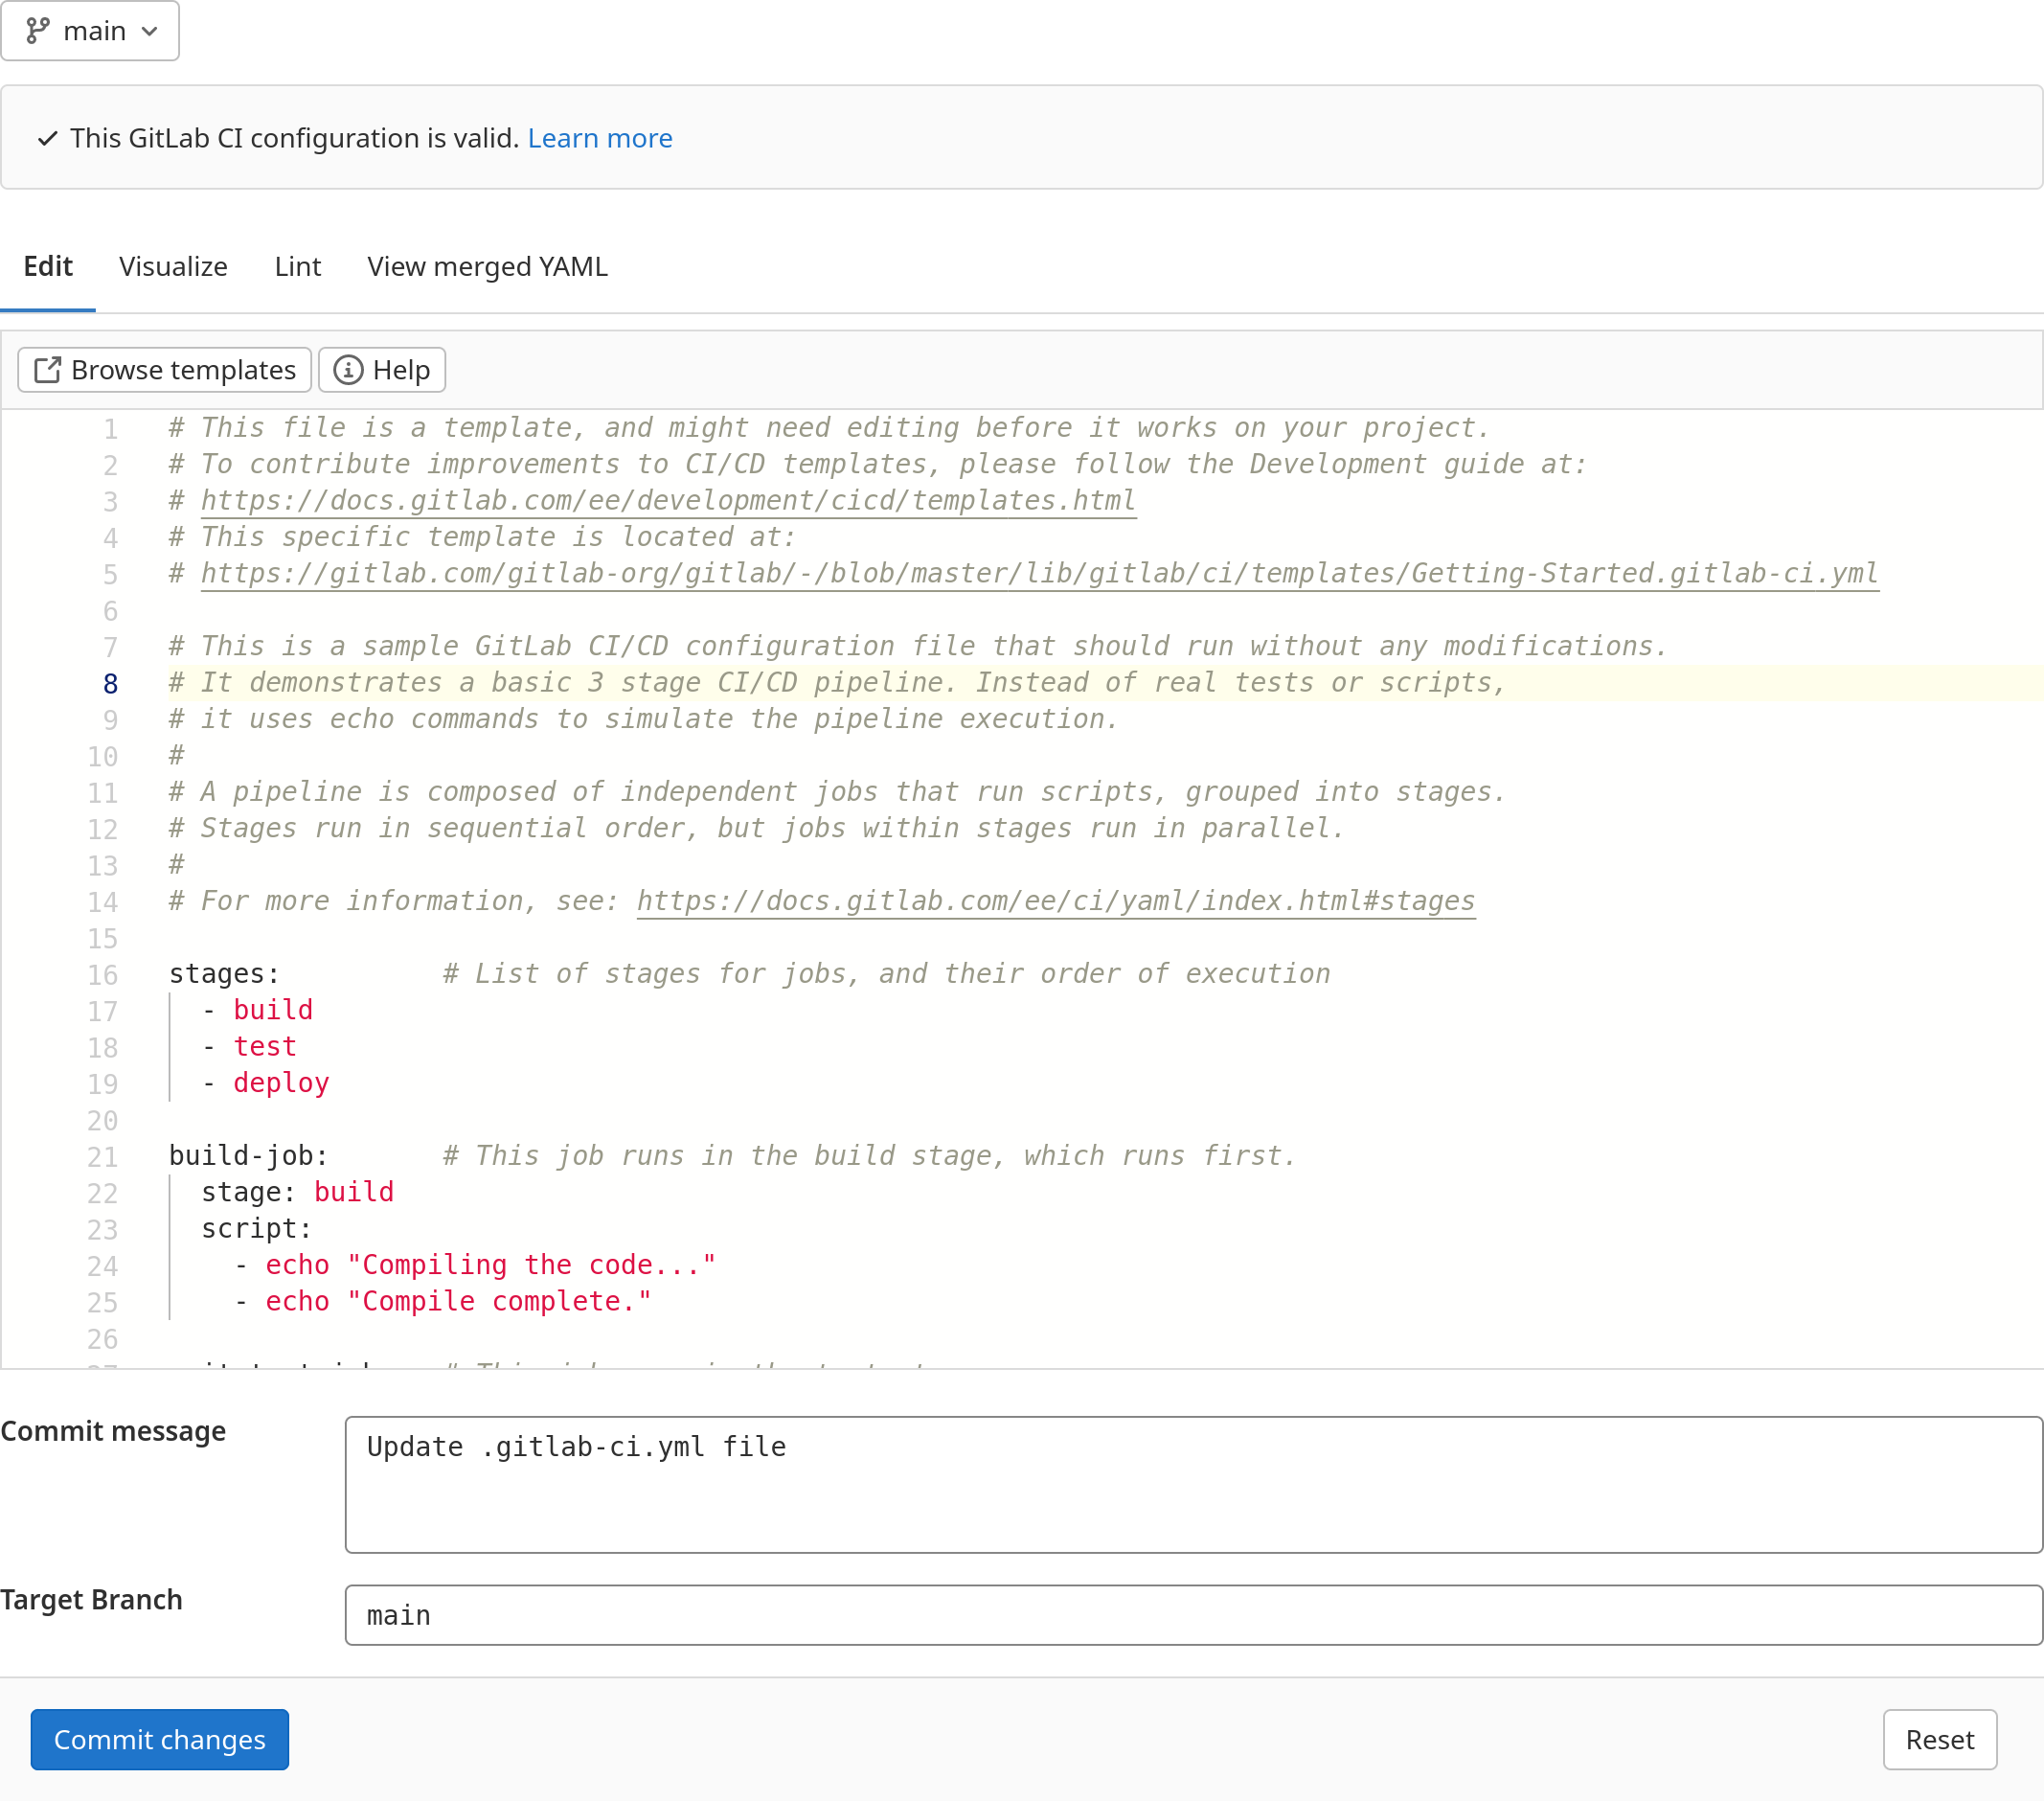
Task: Switch to the Visualize tab
Action: (172, 266)
